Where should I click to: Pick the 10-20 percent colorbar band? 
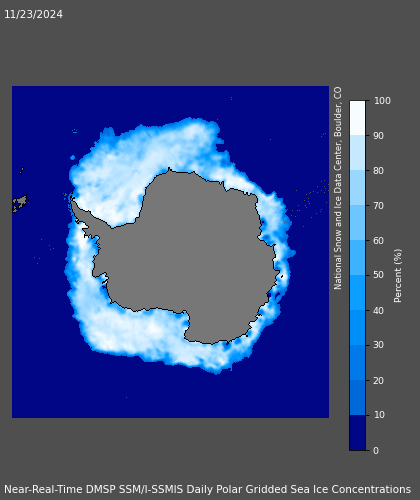357,397
